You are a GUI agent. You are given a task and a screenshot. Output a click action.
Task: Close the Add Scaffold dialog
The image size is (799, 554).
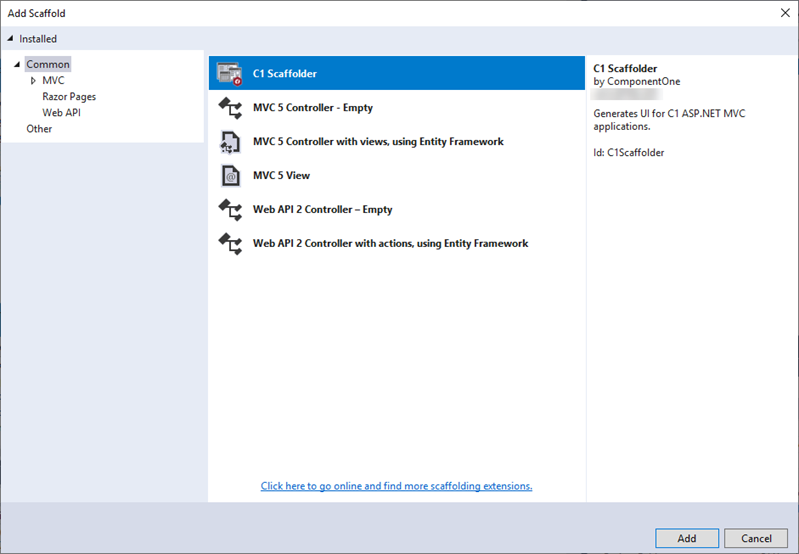click(783, 12)
